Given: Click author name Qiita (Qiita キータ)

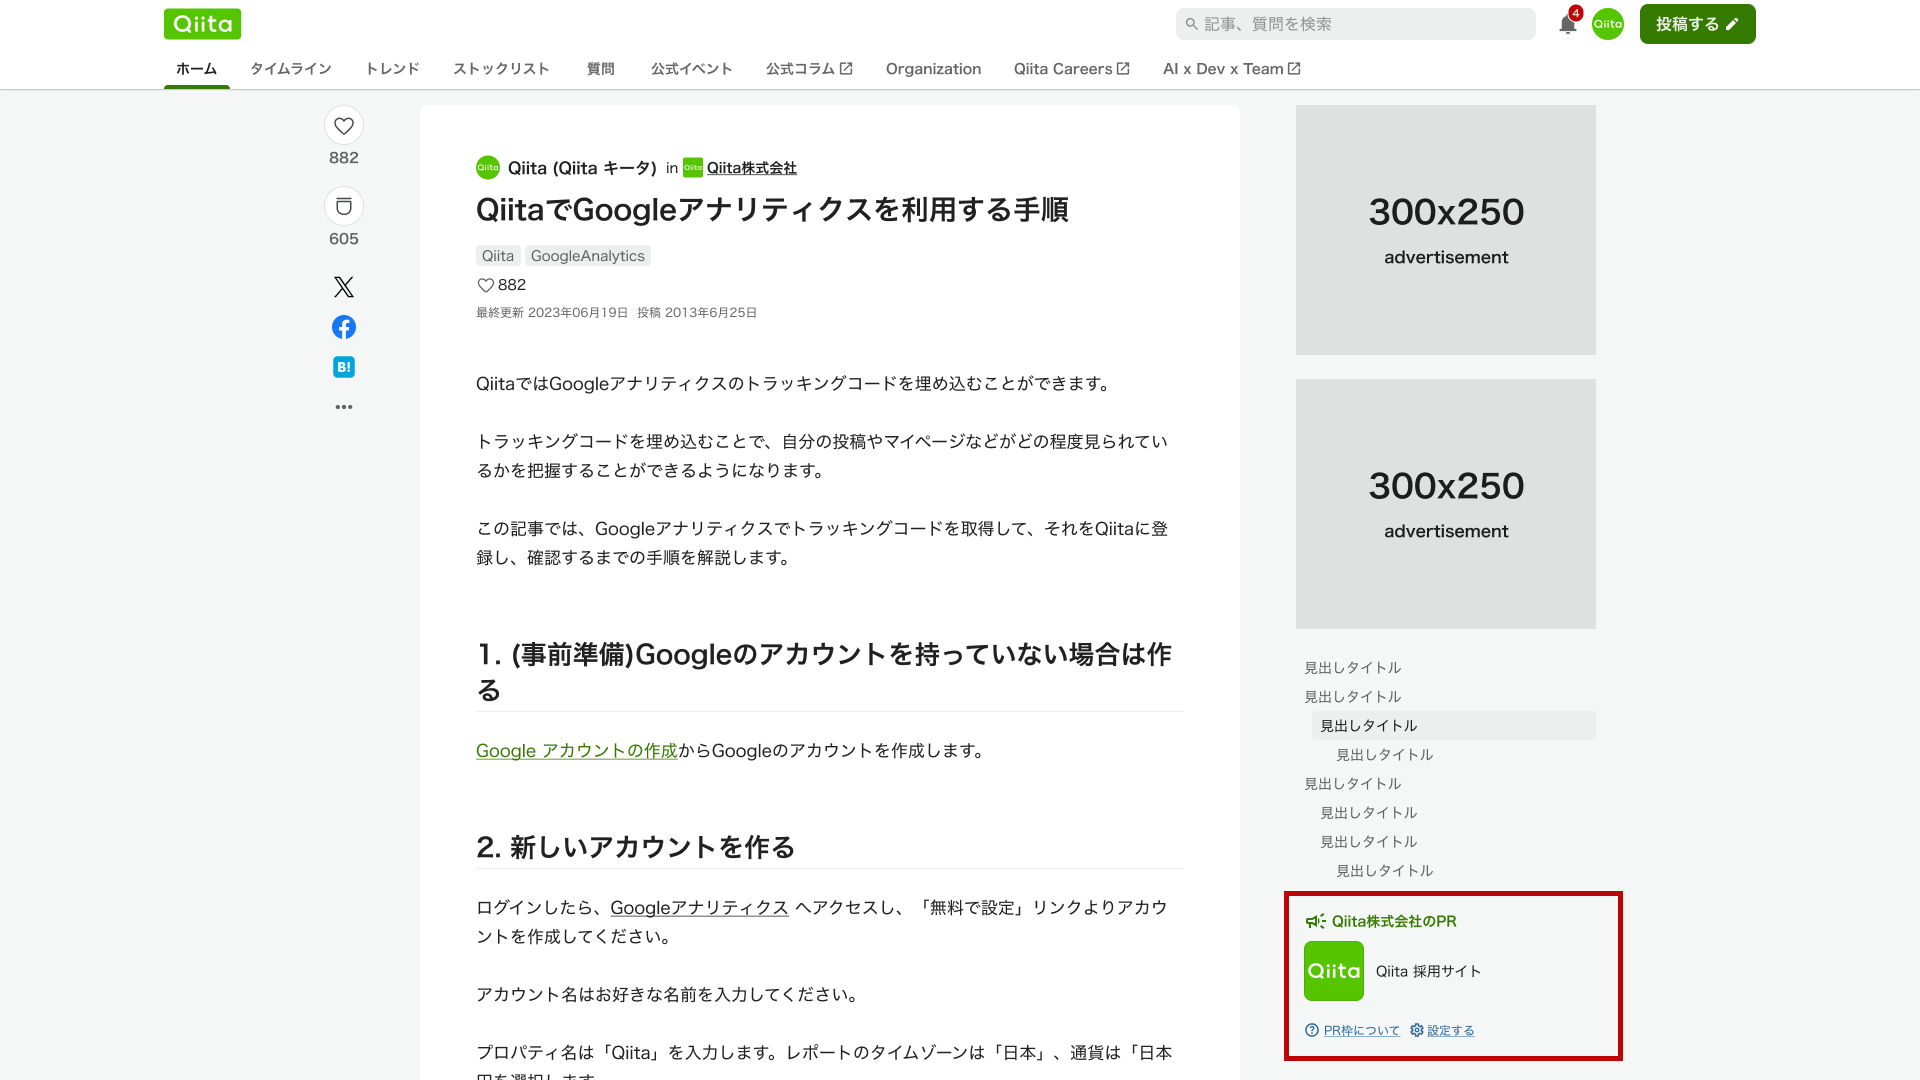Looking at the screenshot, I should click(x=582, y=168).
